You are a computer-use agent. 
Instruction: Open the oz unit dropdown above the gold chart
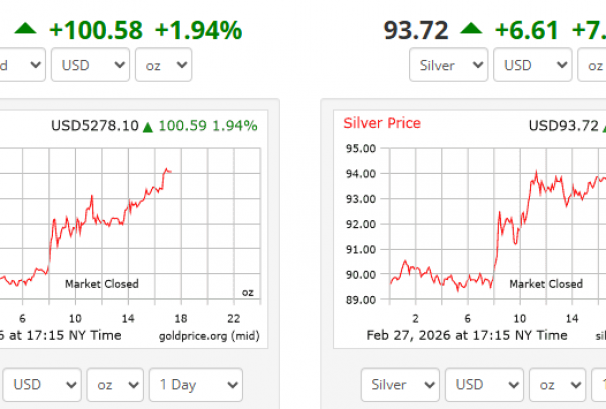[163, 66]
